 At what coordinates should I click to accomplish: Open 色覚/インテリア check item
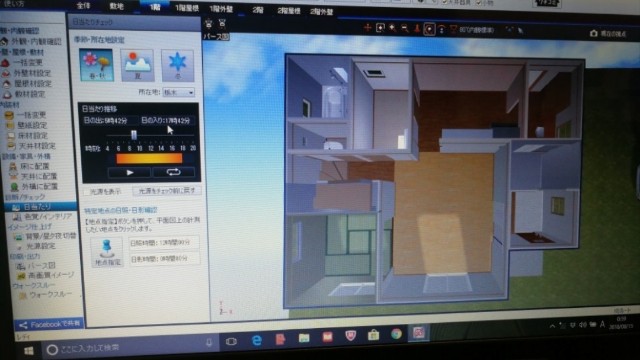click(42, 217)
